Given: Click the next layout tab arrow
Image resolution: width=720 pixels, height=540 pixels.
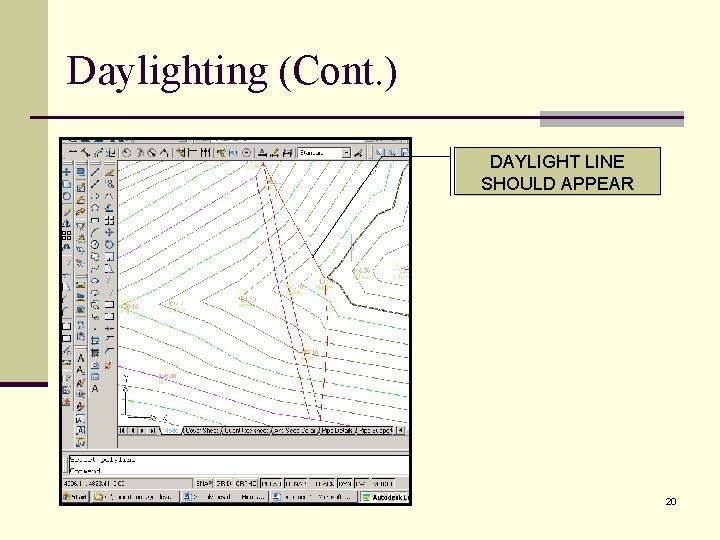Looking at the screenshot, I should (x=142, y=431).
